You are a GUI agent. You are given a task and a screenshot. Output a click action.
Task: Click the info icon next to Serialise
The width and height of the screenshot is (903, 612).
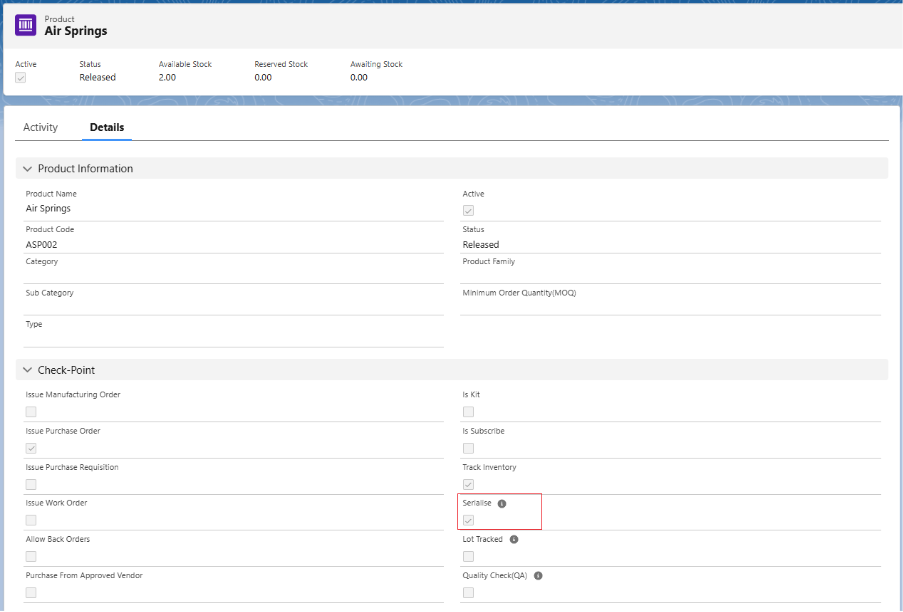tap(502, 503)
